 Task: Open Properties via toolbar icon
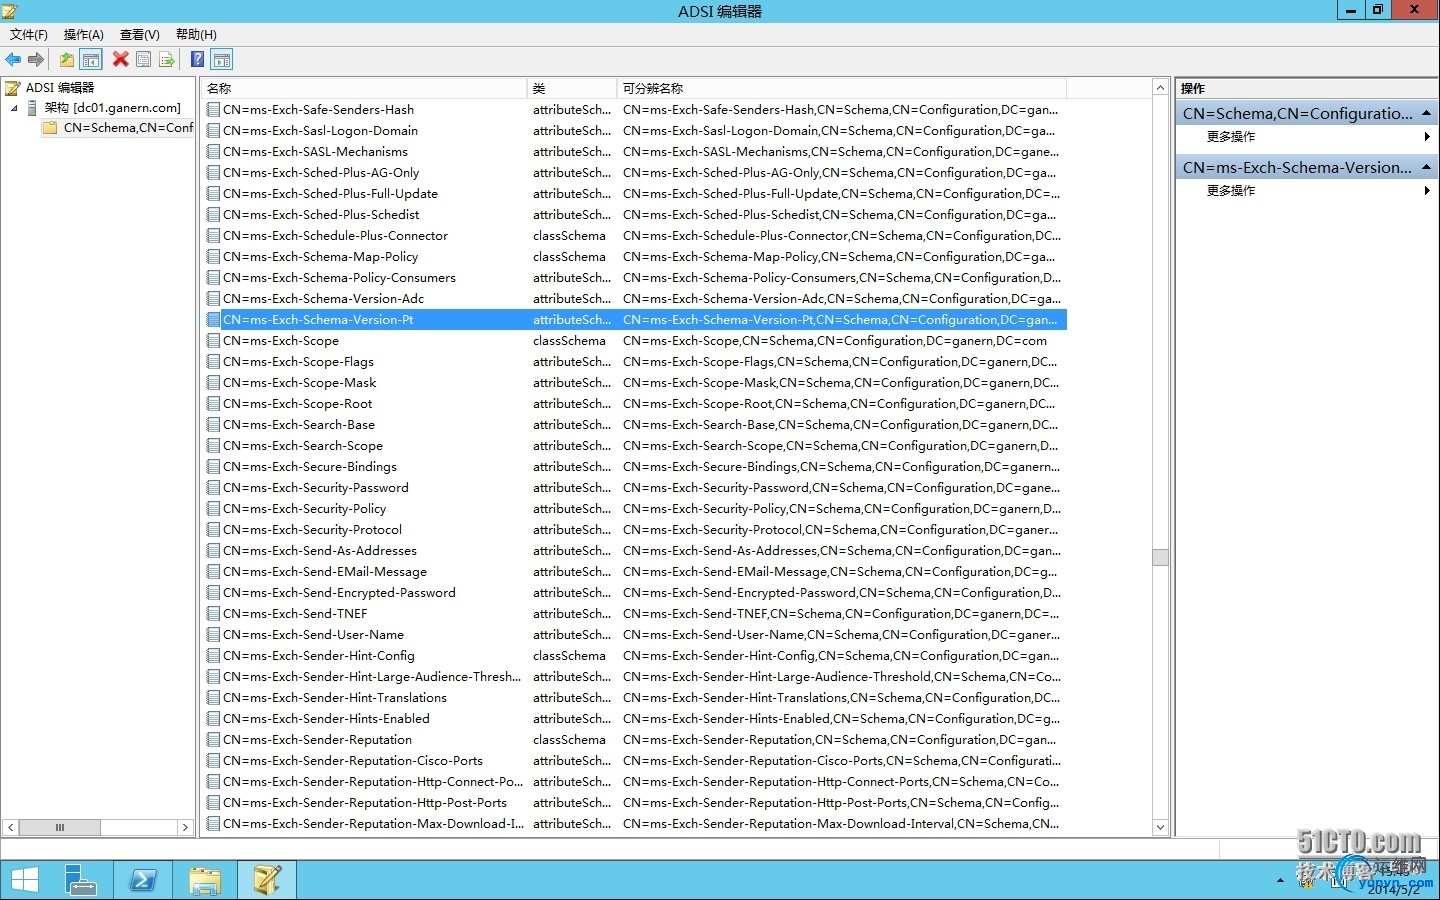coord(144,60)
